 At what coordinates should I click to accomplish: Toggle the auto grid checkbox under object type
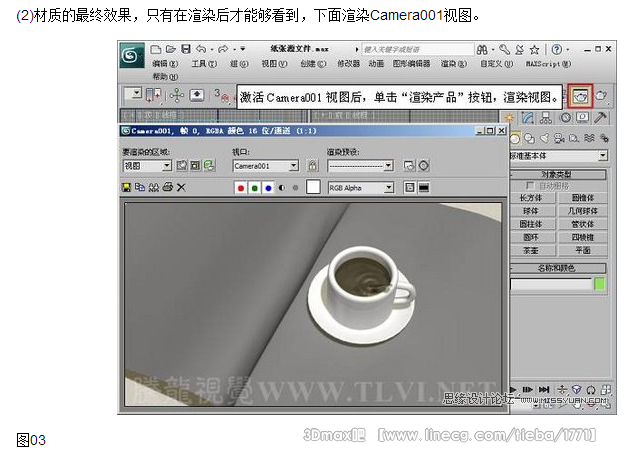click(x=530, y=185)
